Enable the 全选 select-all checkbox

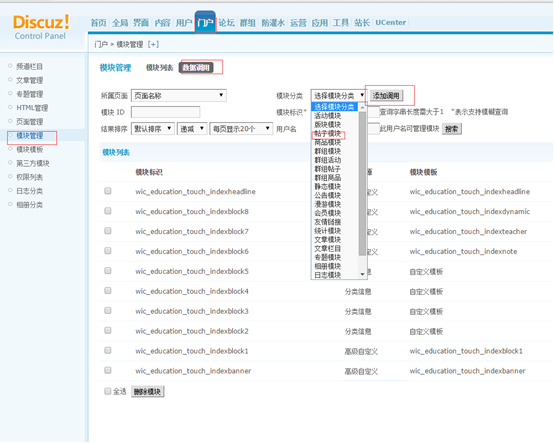tap(107, 391)
